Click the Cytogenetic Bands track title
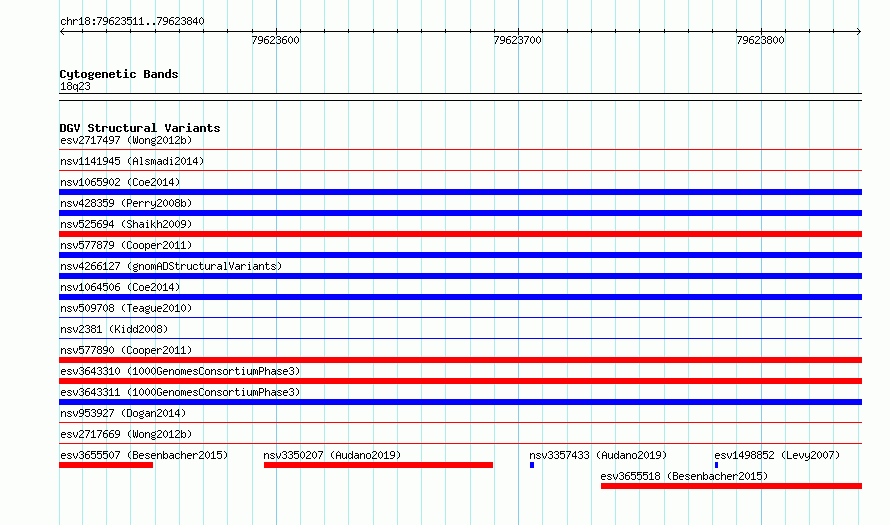Screen dimensions: 890x525 [x=119, y=74]
